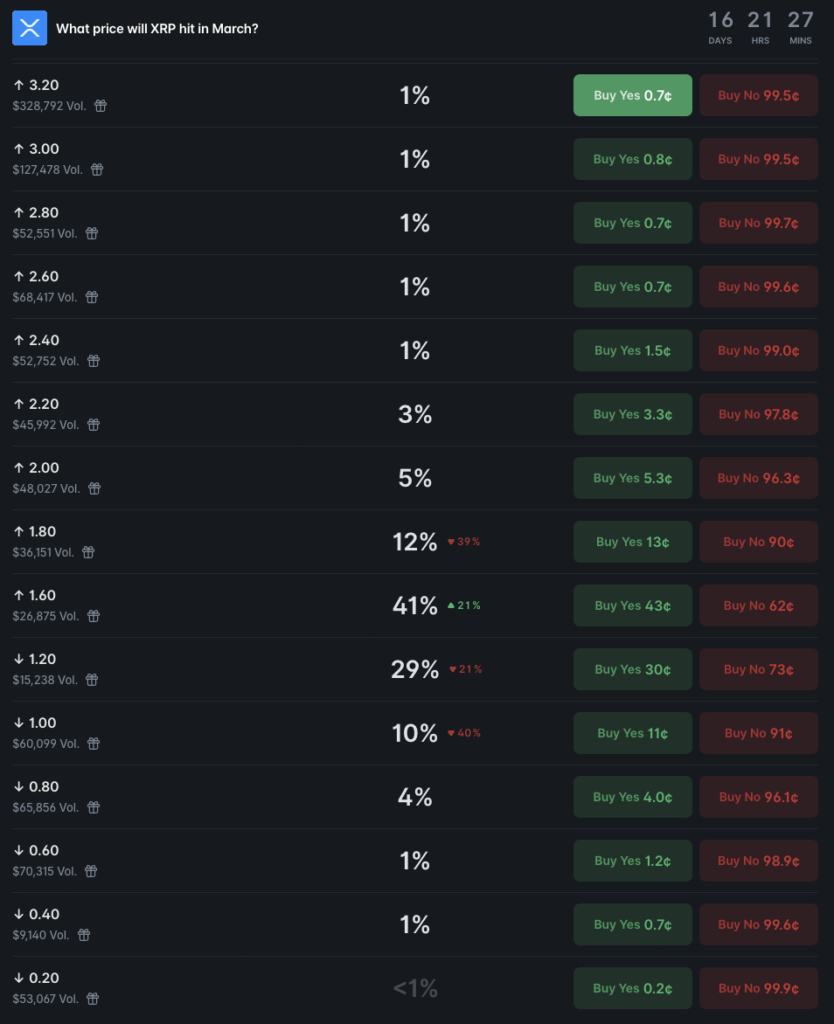Select the gift icon on the 1.80 row
The height and width of the screenshot is (1024, 834).
coord(89,554)
